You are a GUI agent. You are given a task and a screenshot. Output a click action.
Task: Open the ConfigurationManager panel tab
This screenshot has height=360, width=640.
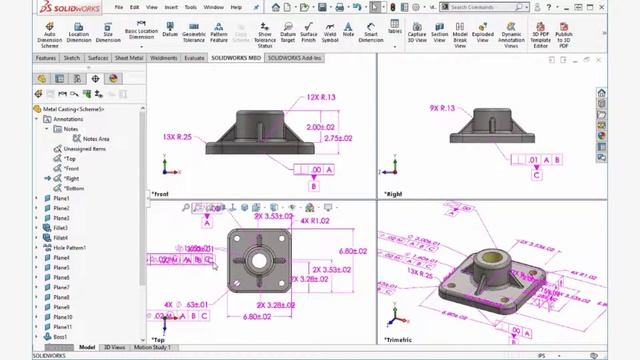tap(77, 78)
